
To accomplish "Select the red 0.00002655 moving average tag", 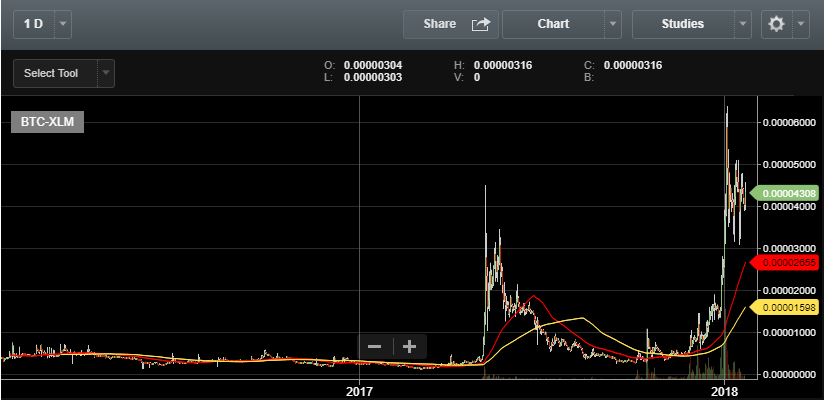I will coord(784,262).
